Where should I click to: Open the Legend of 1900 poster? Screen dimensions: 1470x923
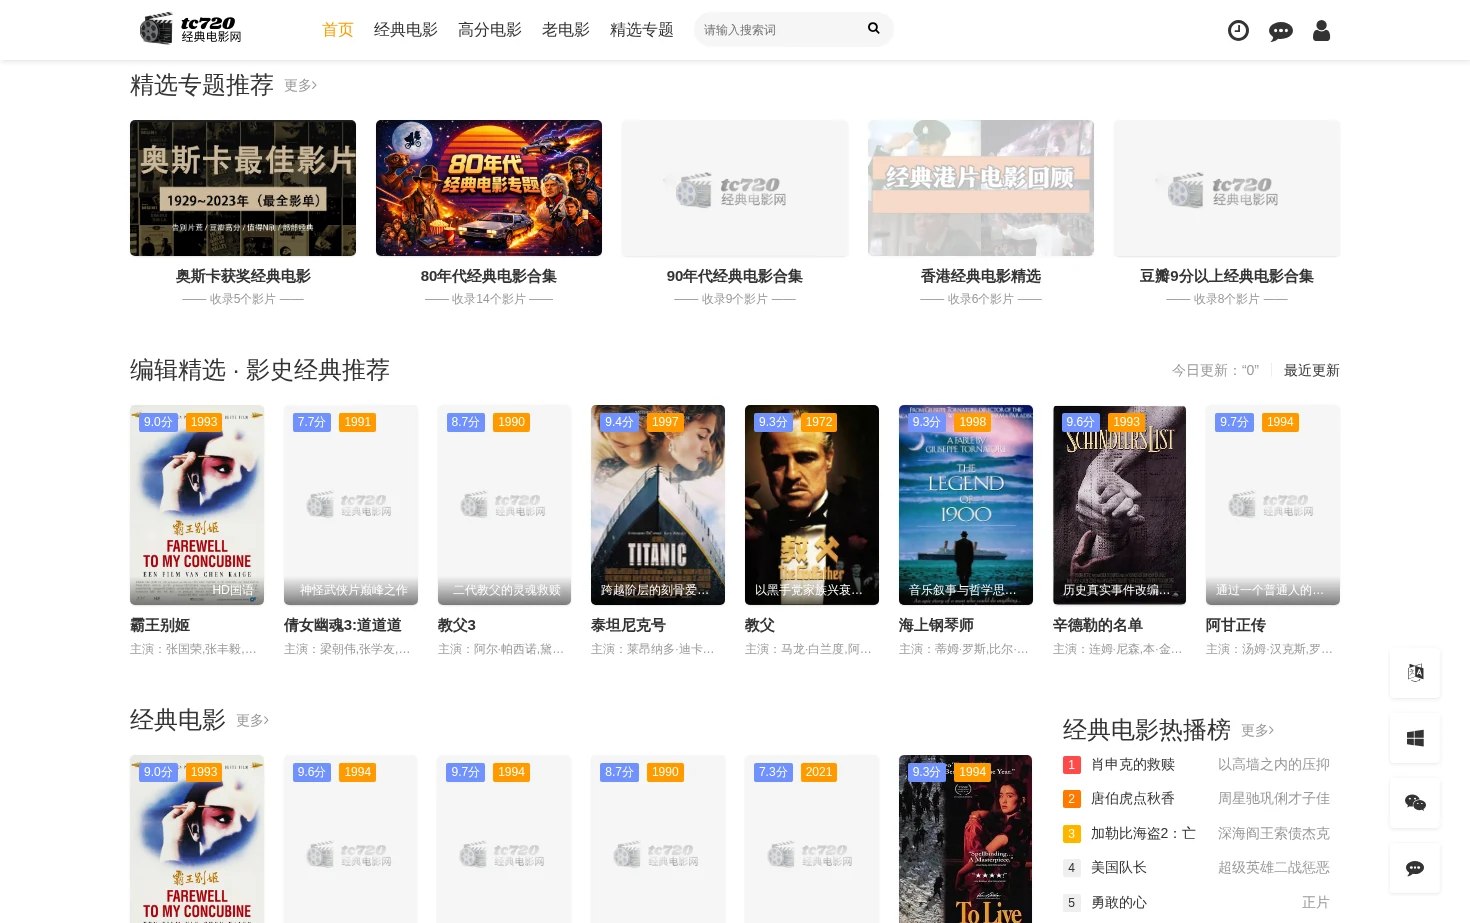click(966, 505)
